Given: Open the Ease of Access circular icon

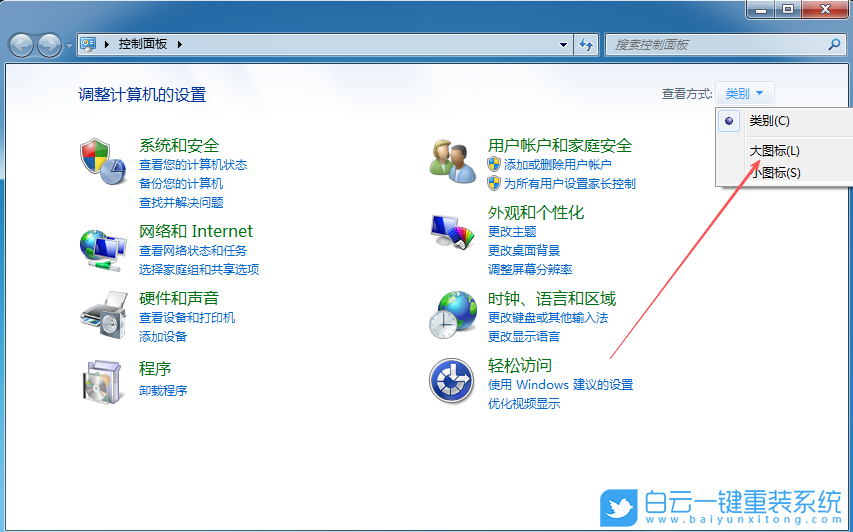Looking at the screenshot, I should pyautogui.click(x=451, y=380).
